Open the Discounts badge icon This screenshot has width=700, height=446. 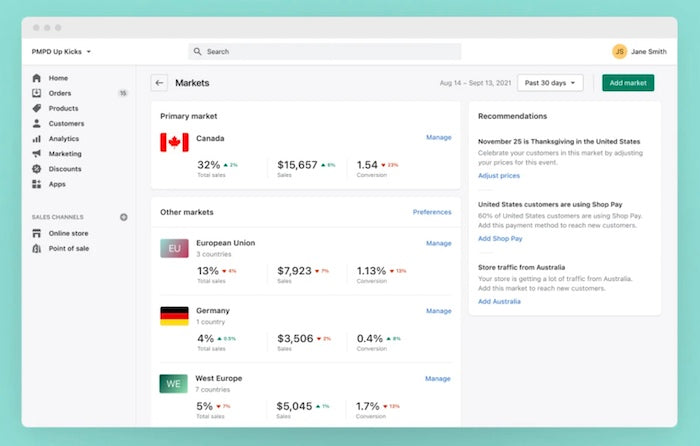pyautogui.click(x=37, y=169)
